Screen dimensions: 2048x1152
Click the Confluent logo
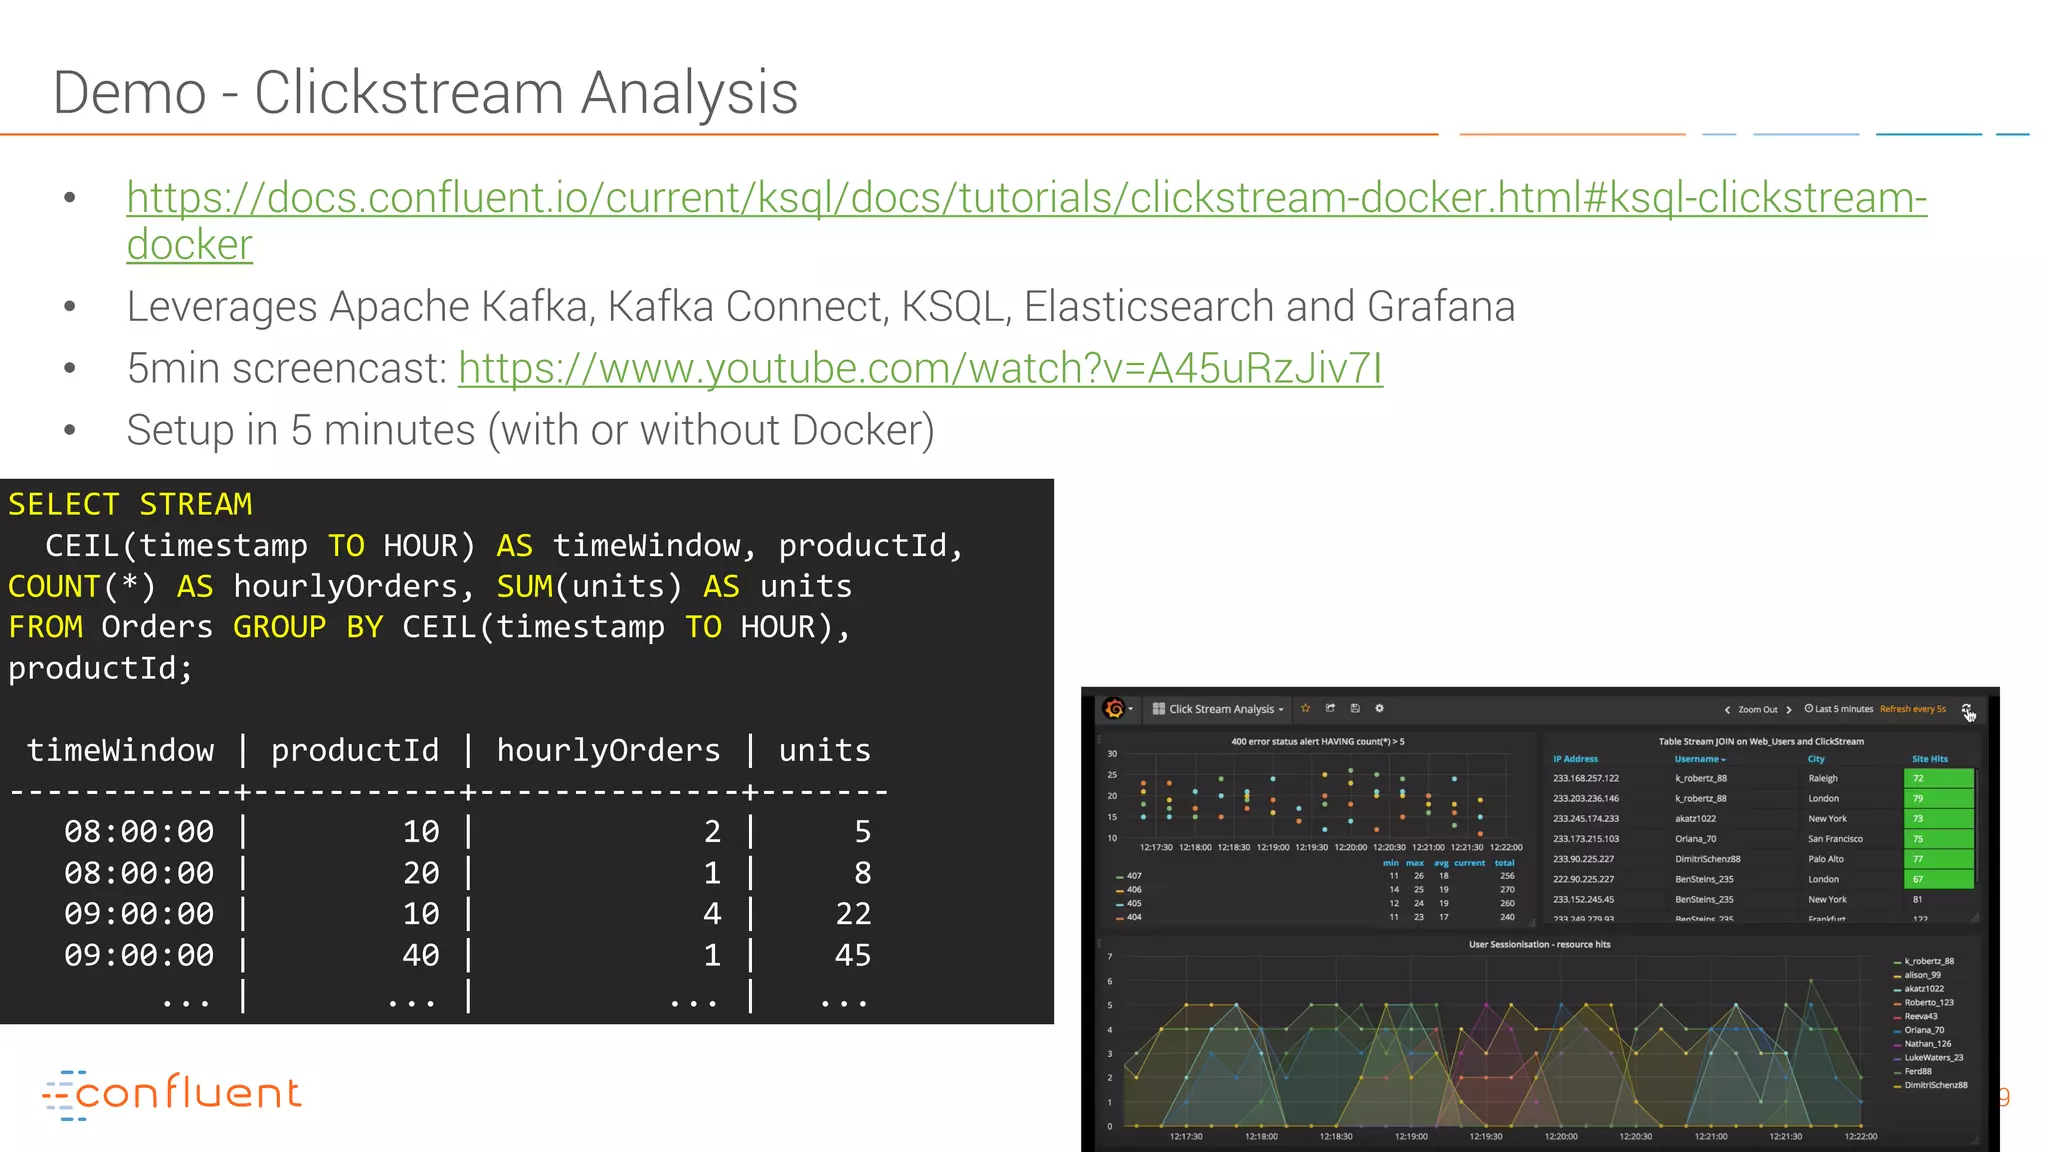pos(171,1094)
